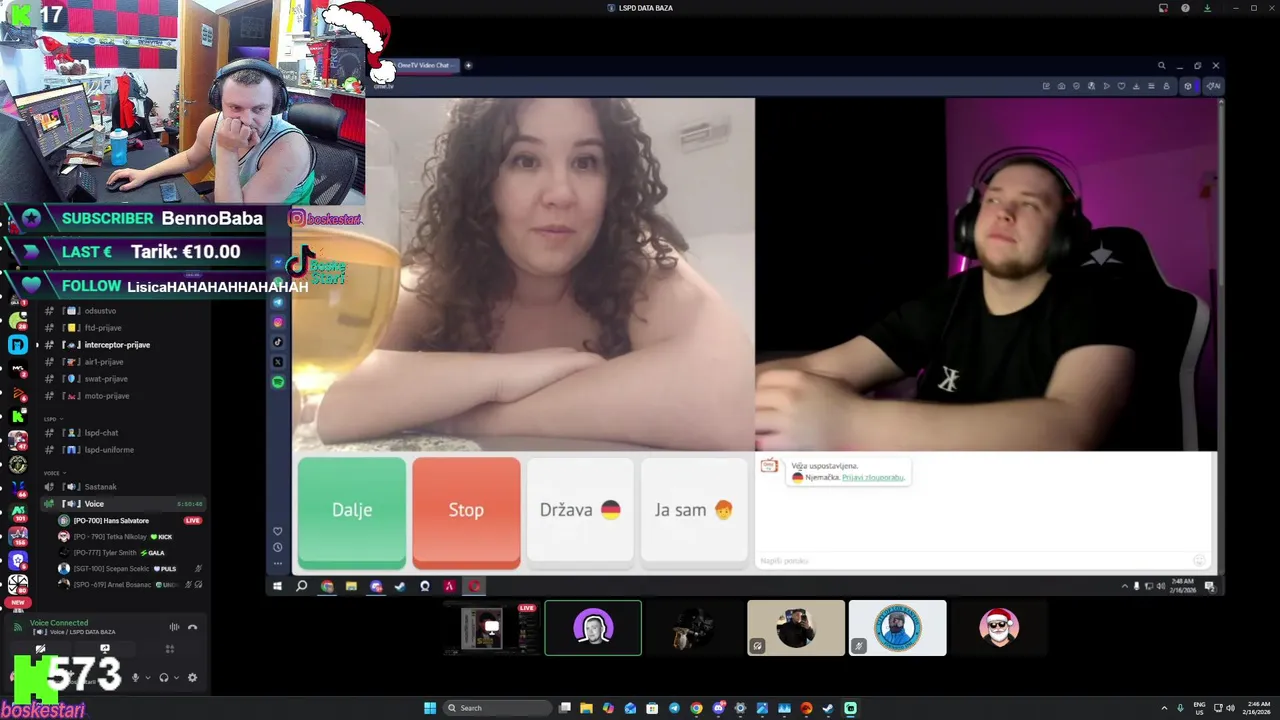Open the swat-prijave channel
1280x720 pixels.
[106, 379]
